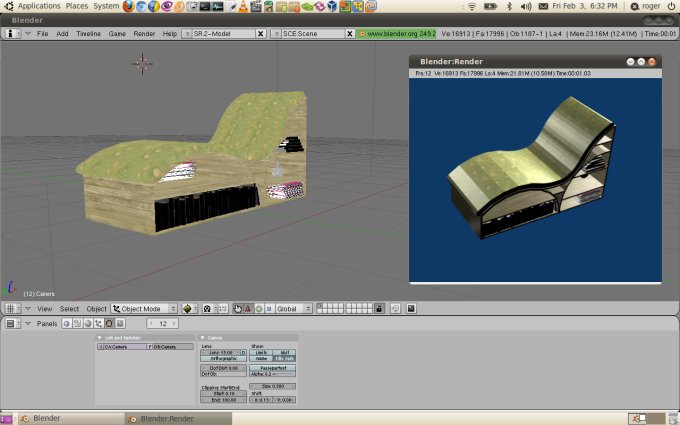
Task: Click the lock layers icon in 3D header
Action: click(379, 308)
